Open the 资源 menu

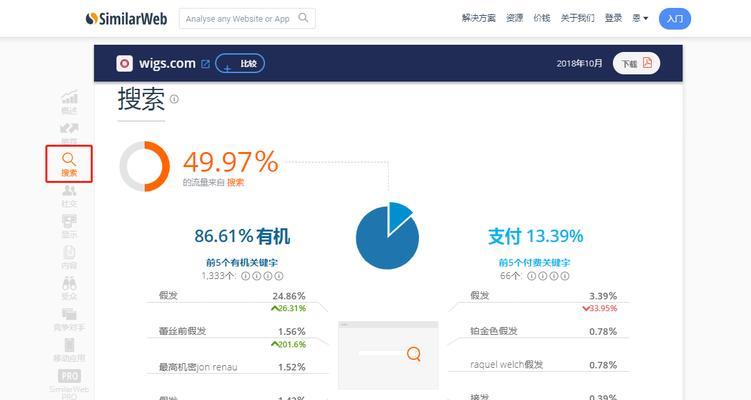[x=514, y=18]
